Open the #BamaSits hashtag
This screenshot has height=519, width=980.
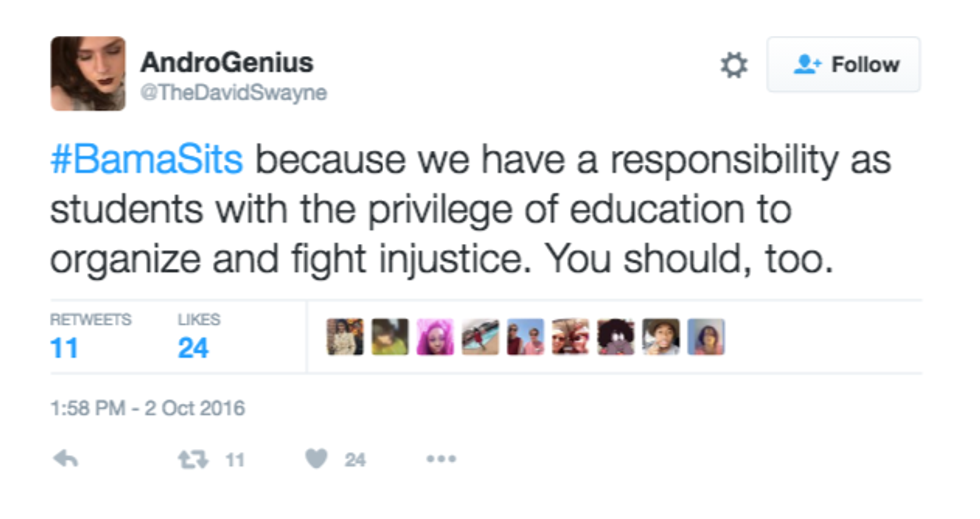(147, 159)
